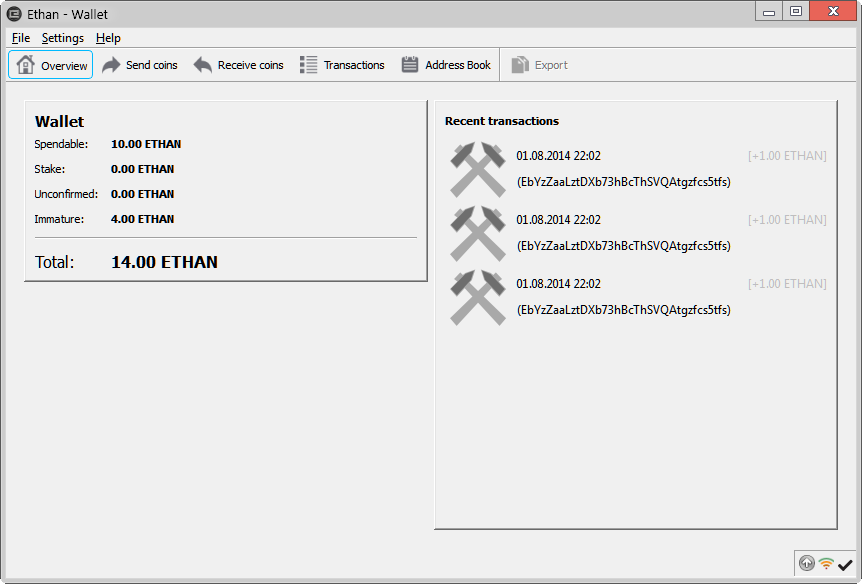Image resolution: width=862 pixels, height=584 pixels.
Task: Go to Send coins
Action: point(140,65)
